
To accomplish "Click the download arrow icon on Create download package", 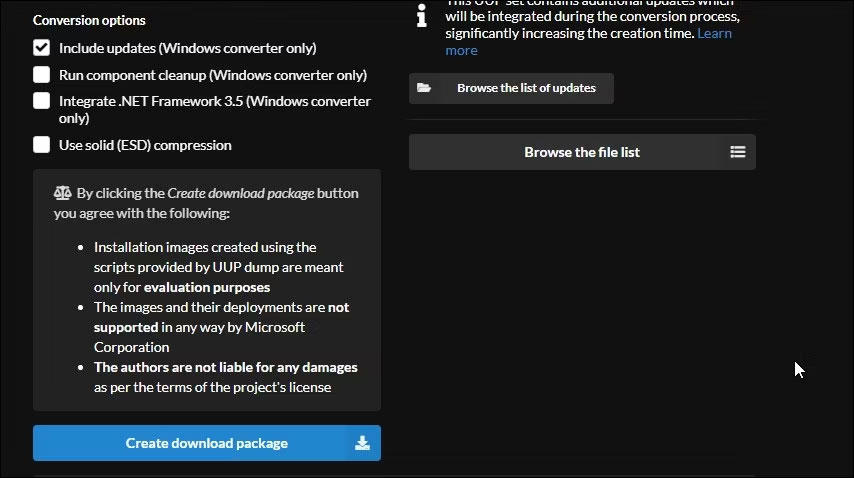I will click(x=362, y=443).
